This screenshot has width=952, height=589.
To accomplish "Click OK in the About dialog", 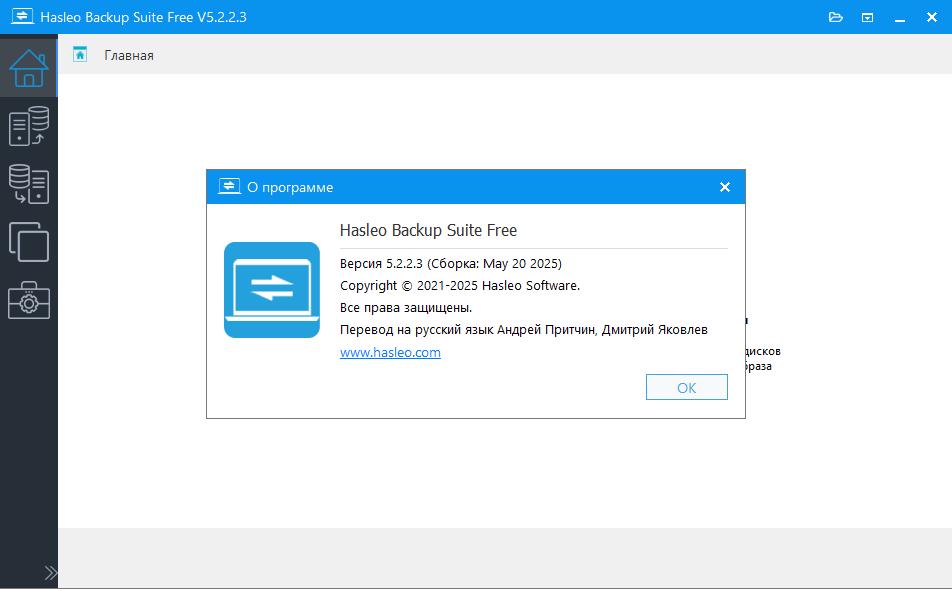I will click(687, 387).
